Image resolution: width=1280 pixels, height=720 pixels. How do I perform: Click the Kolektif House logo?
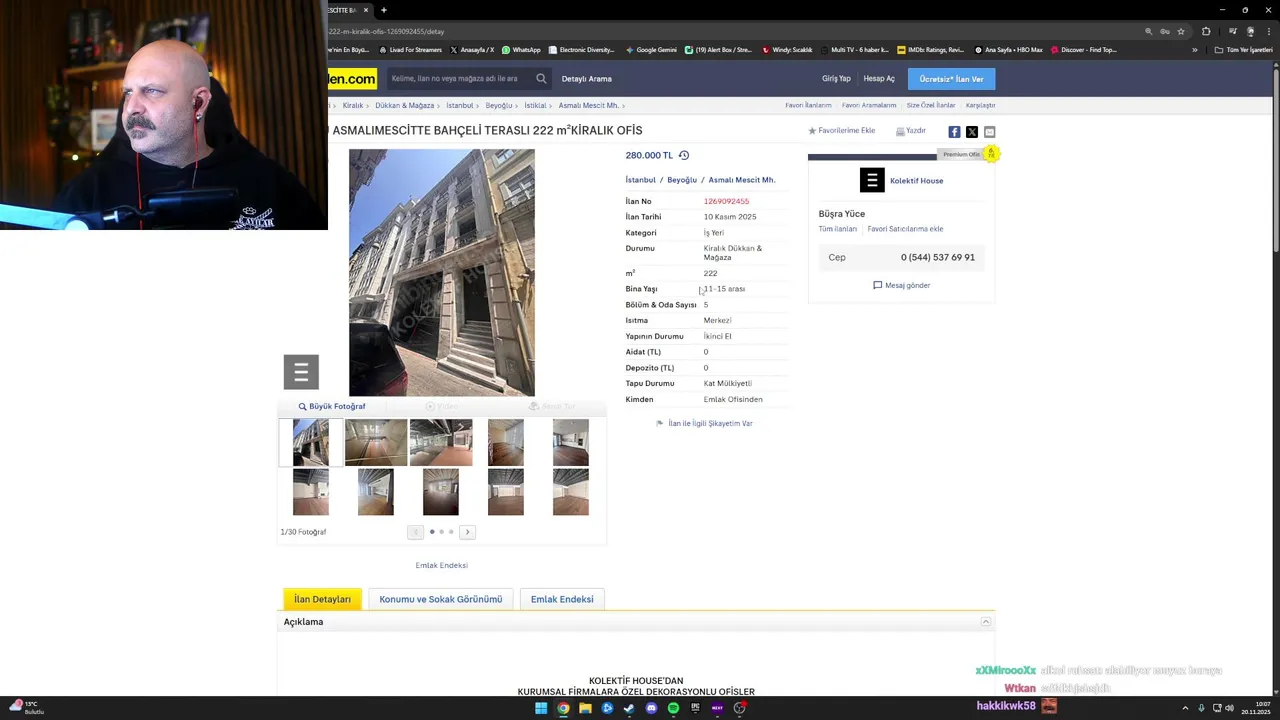pos(872,180)
